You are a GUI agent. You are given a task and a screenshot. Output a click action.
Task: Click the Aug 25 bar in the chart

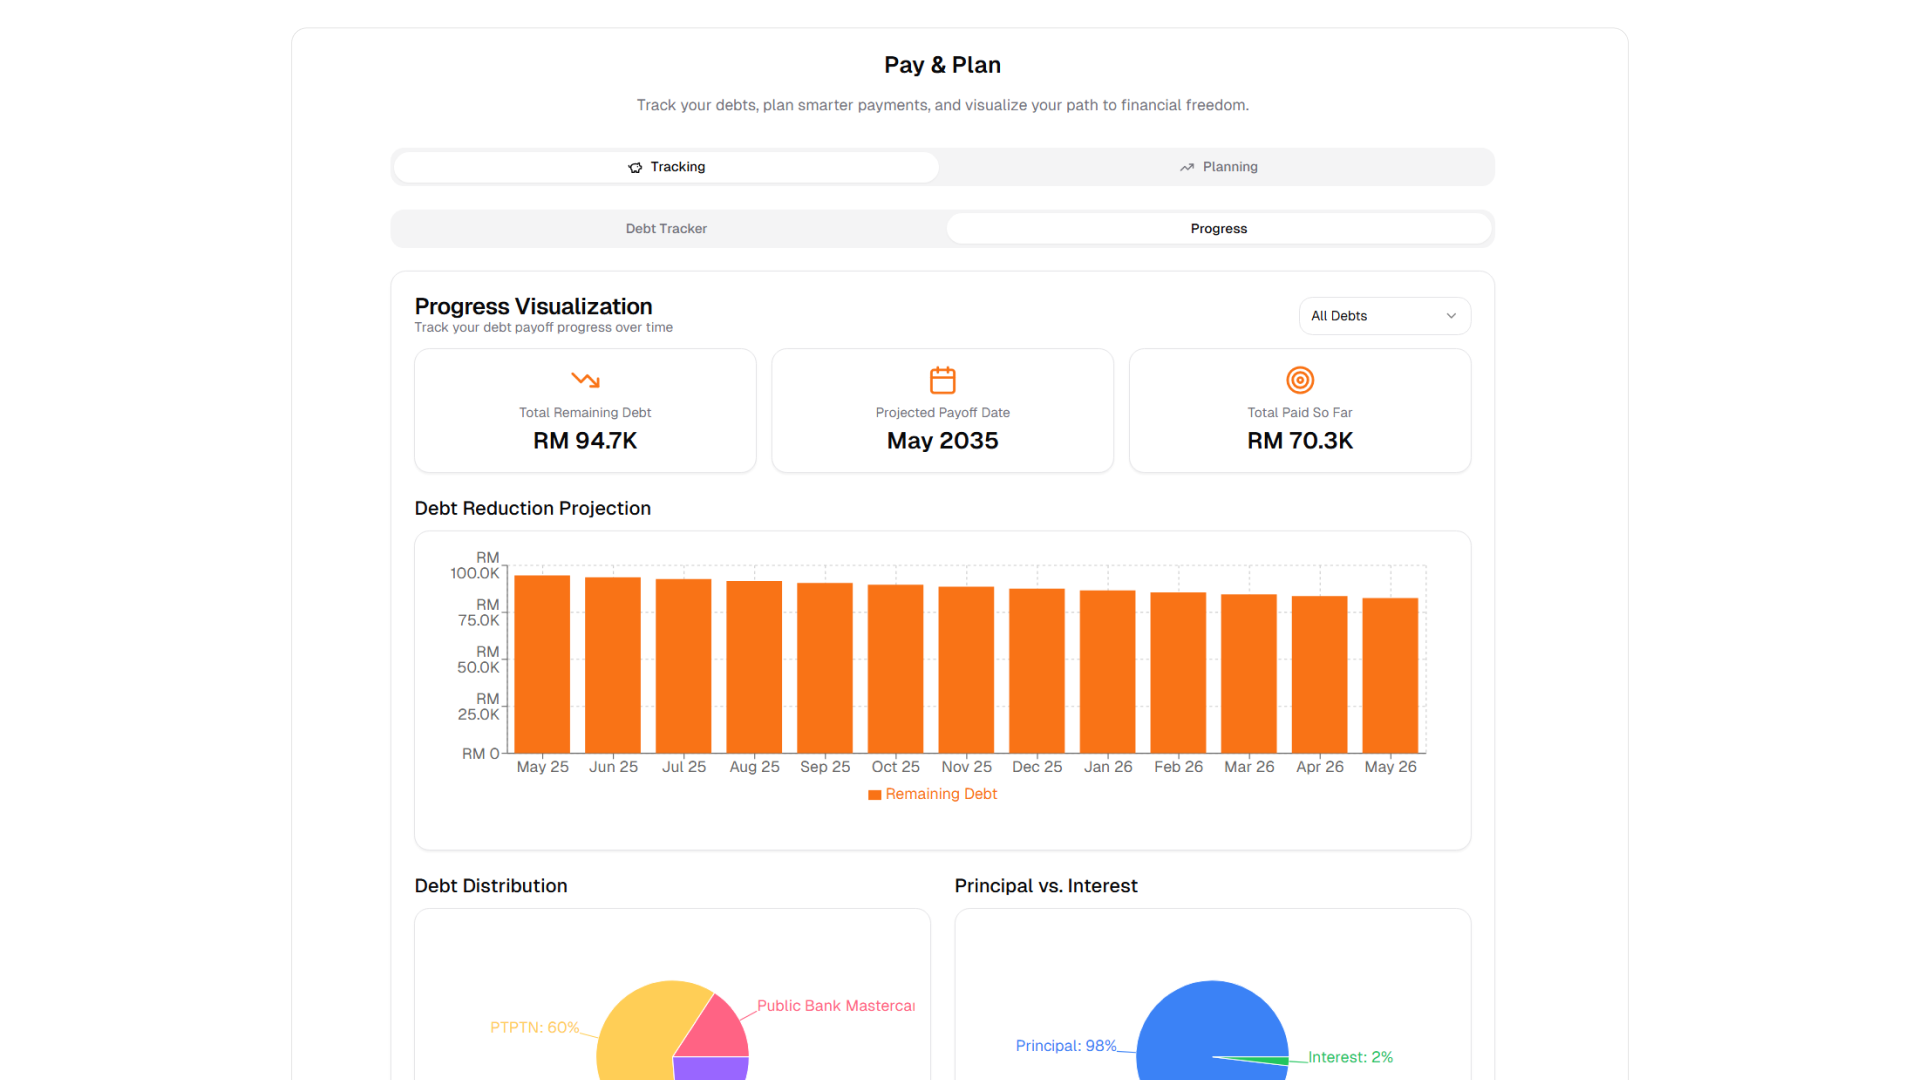point(754,667)
